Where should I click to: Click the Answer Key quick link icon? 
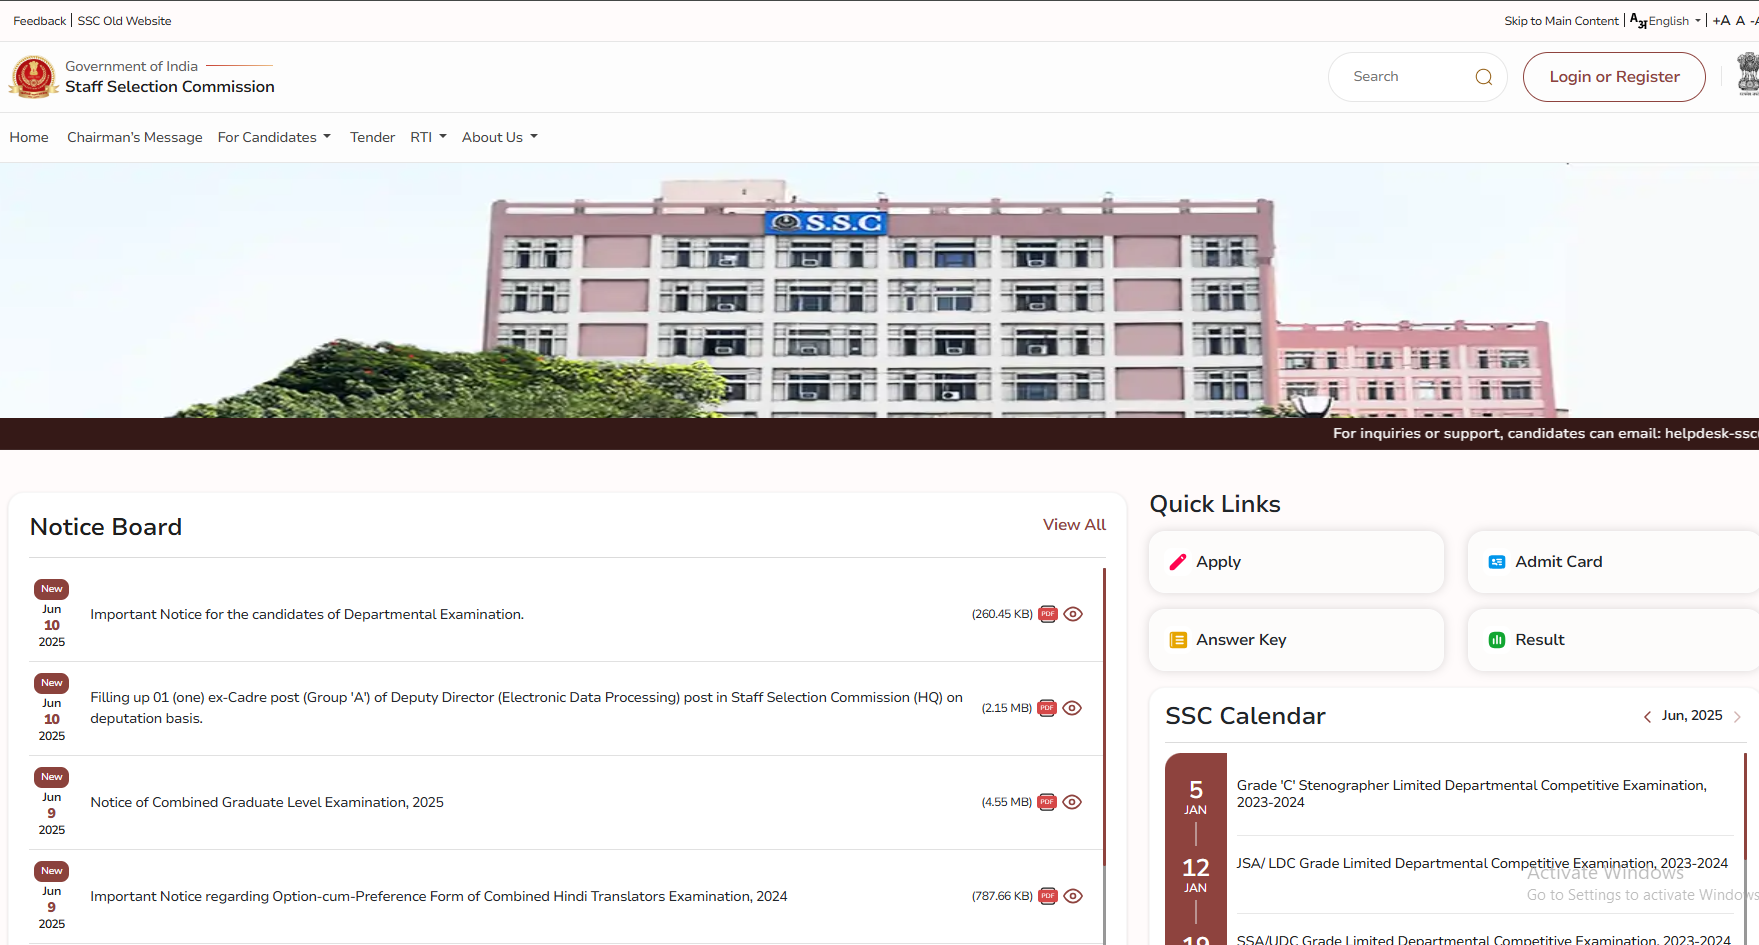1178,640
